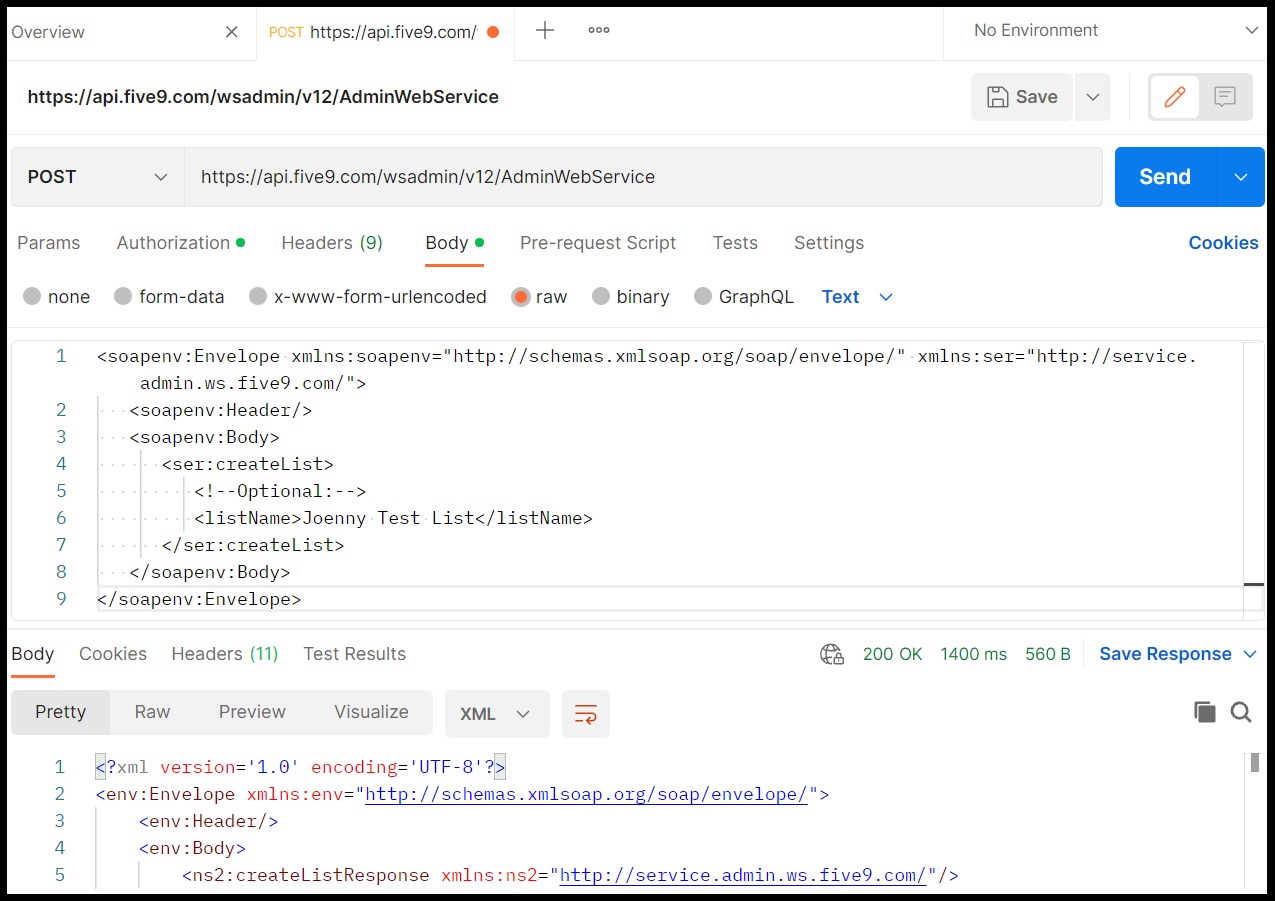The height and width of the screenshot is (901, 1275).
Task: Open the Pre-request Script tab
Action: pyautogui.click(x=598, y=243)
